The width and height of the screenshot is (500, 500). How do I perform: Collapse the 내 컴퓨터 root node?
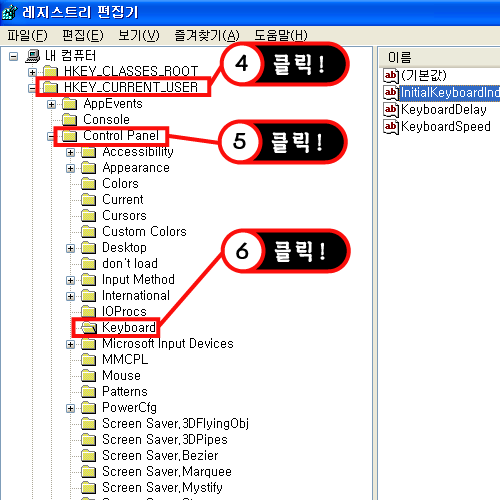click(x=13, y=56)
